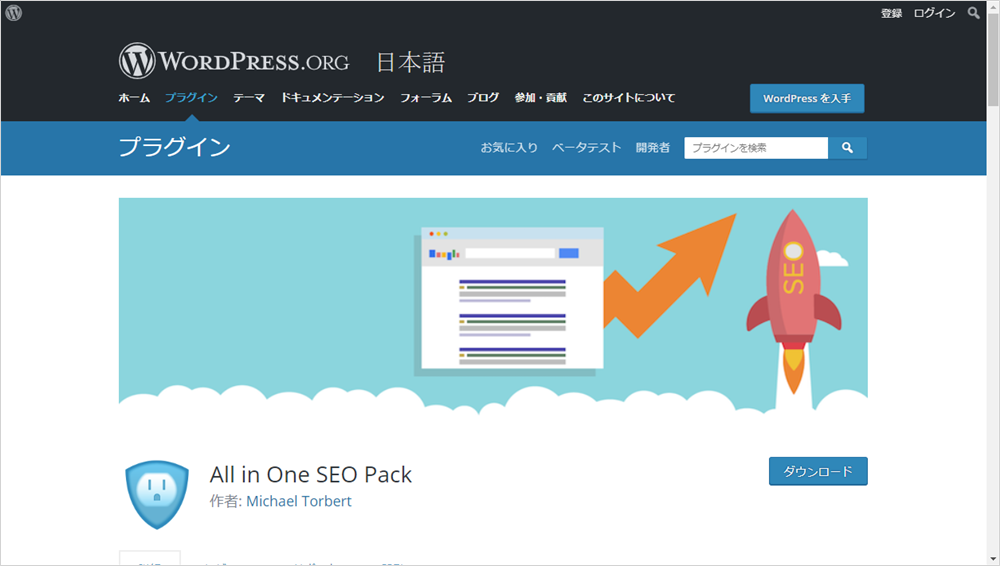Open the magnifier search icon in top bar

click(x=973, y=13)
